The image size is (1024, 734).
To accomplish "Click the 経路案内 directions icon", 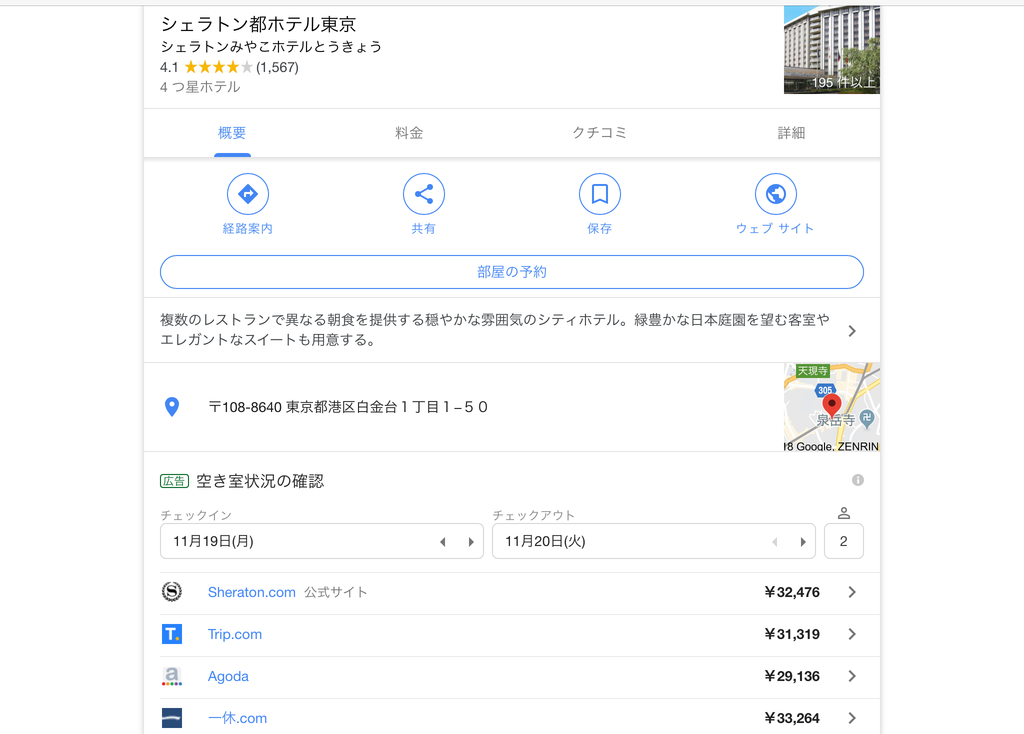I will tap(248, 194).
